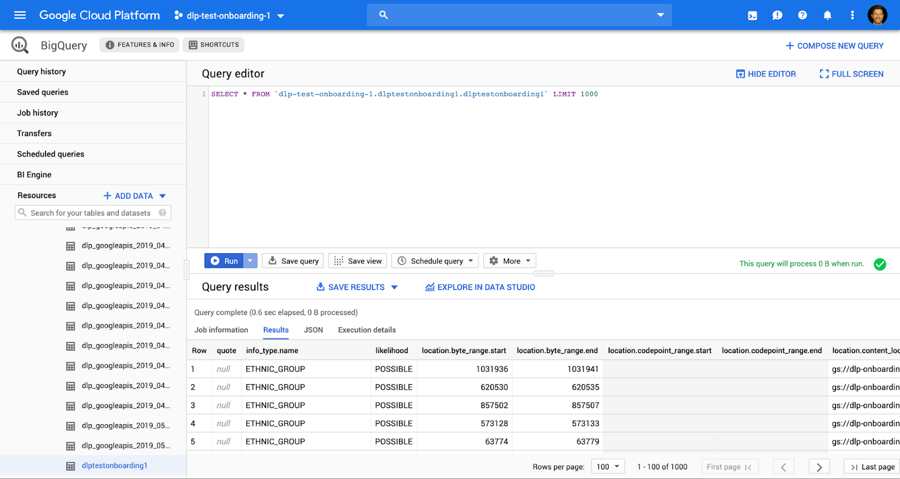Screen dimensions: 900x479
Task: Switch to the JSON tab
Action: tap(313, 330)
